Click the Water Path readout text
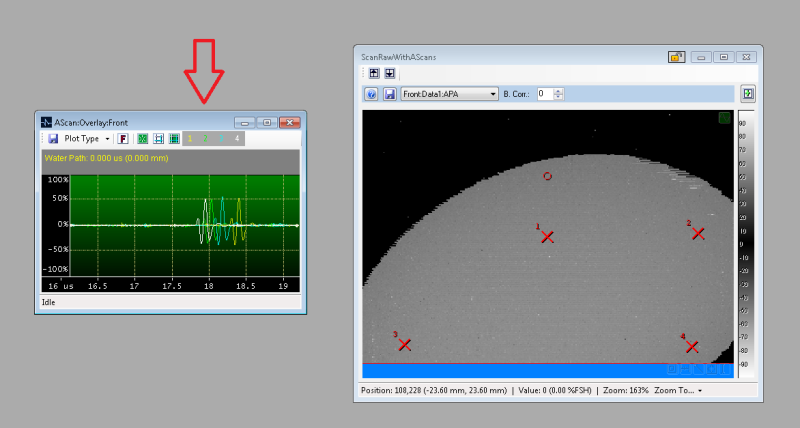 tap(107, 158)
